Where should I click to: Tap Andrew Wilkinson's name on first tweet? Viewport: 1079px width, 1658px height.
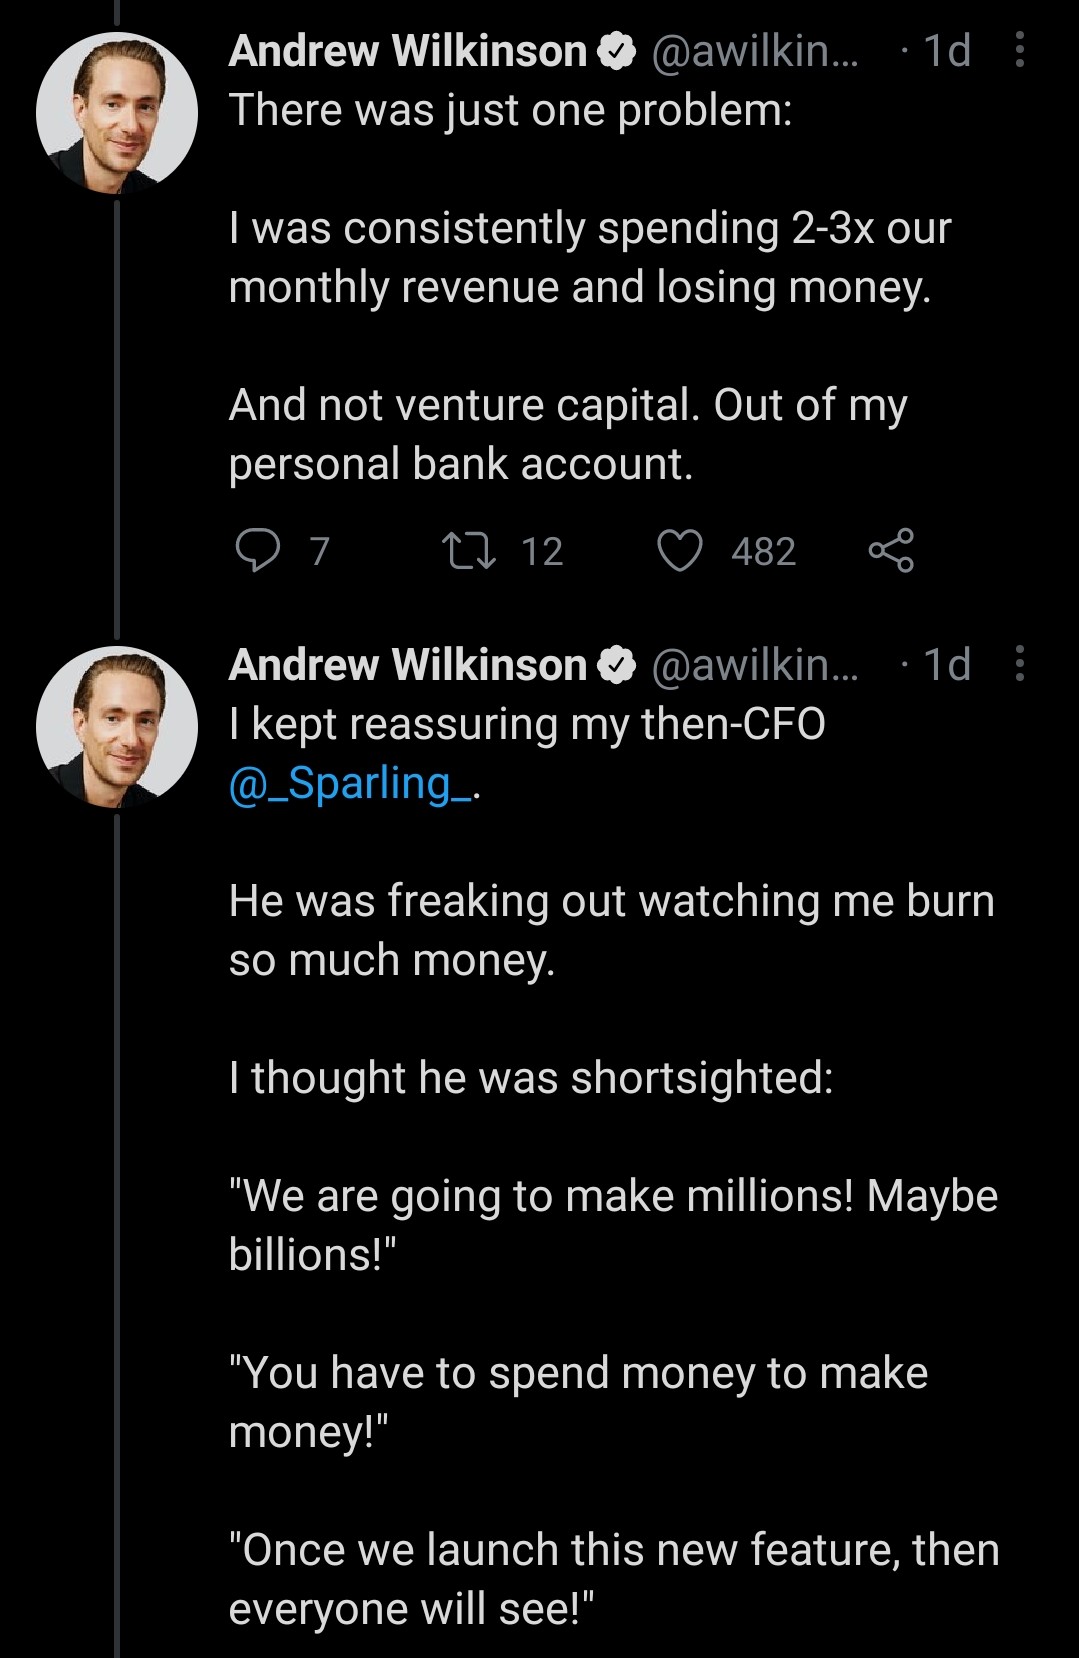407,51
